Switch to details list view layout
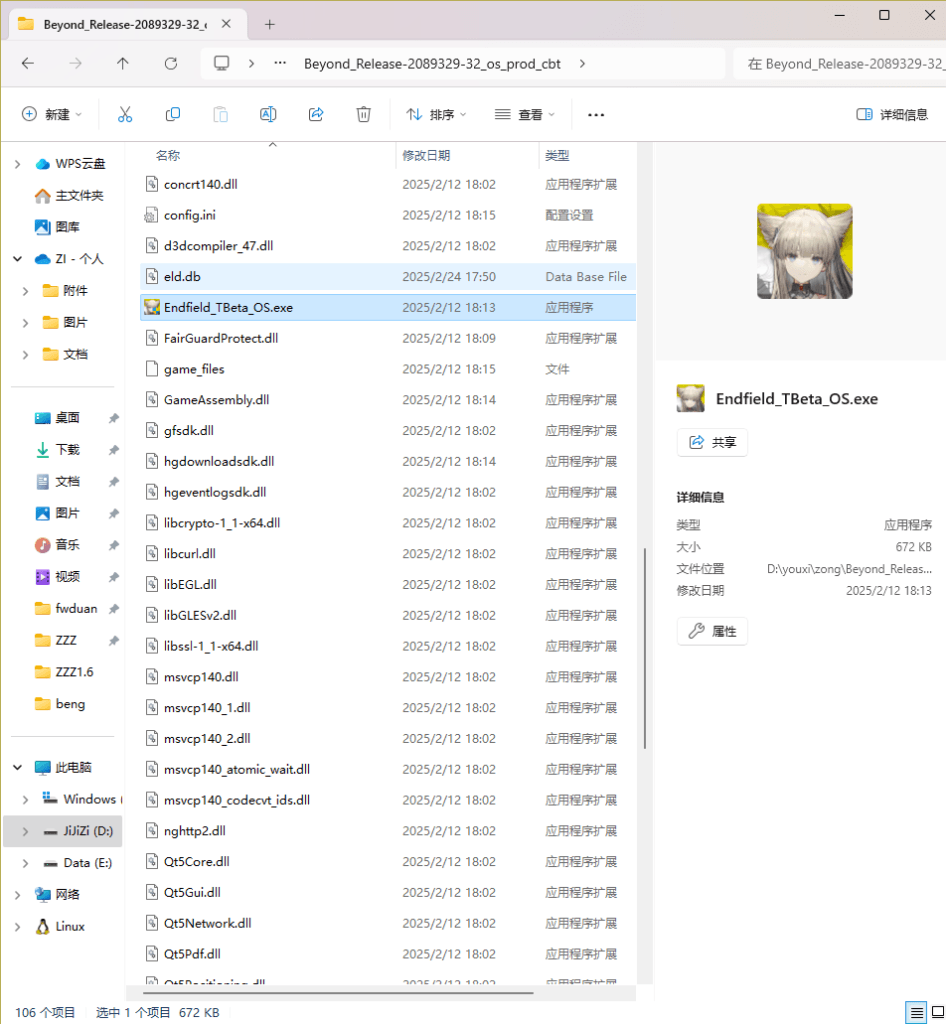946x1024 pixels. click(915, 1012)
